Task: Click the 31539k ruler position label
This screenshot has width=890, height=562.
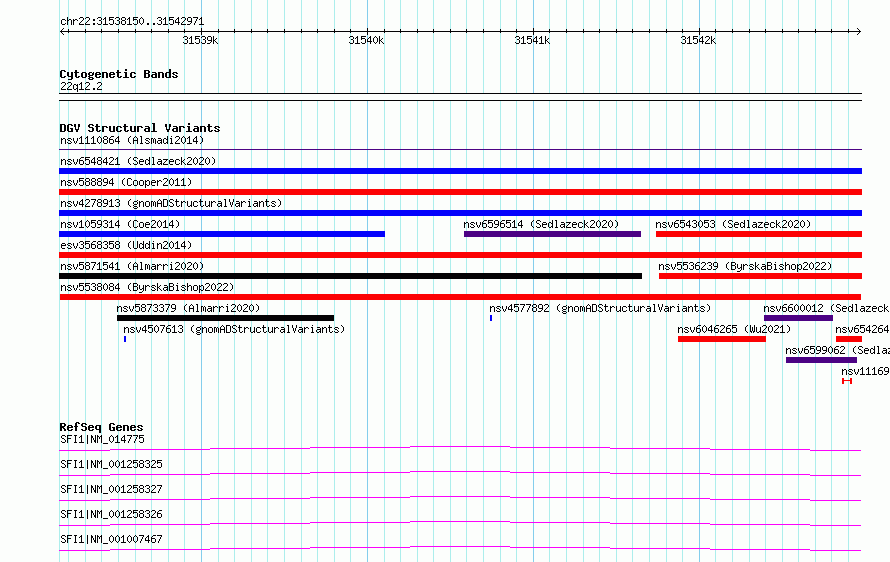Action: coord(200,40)
